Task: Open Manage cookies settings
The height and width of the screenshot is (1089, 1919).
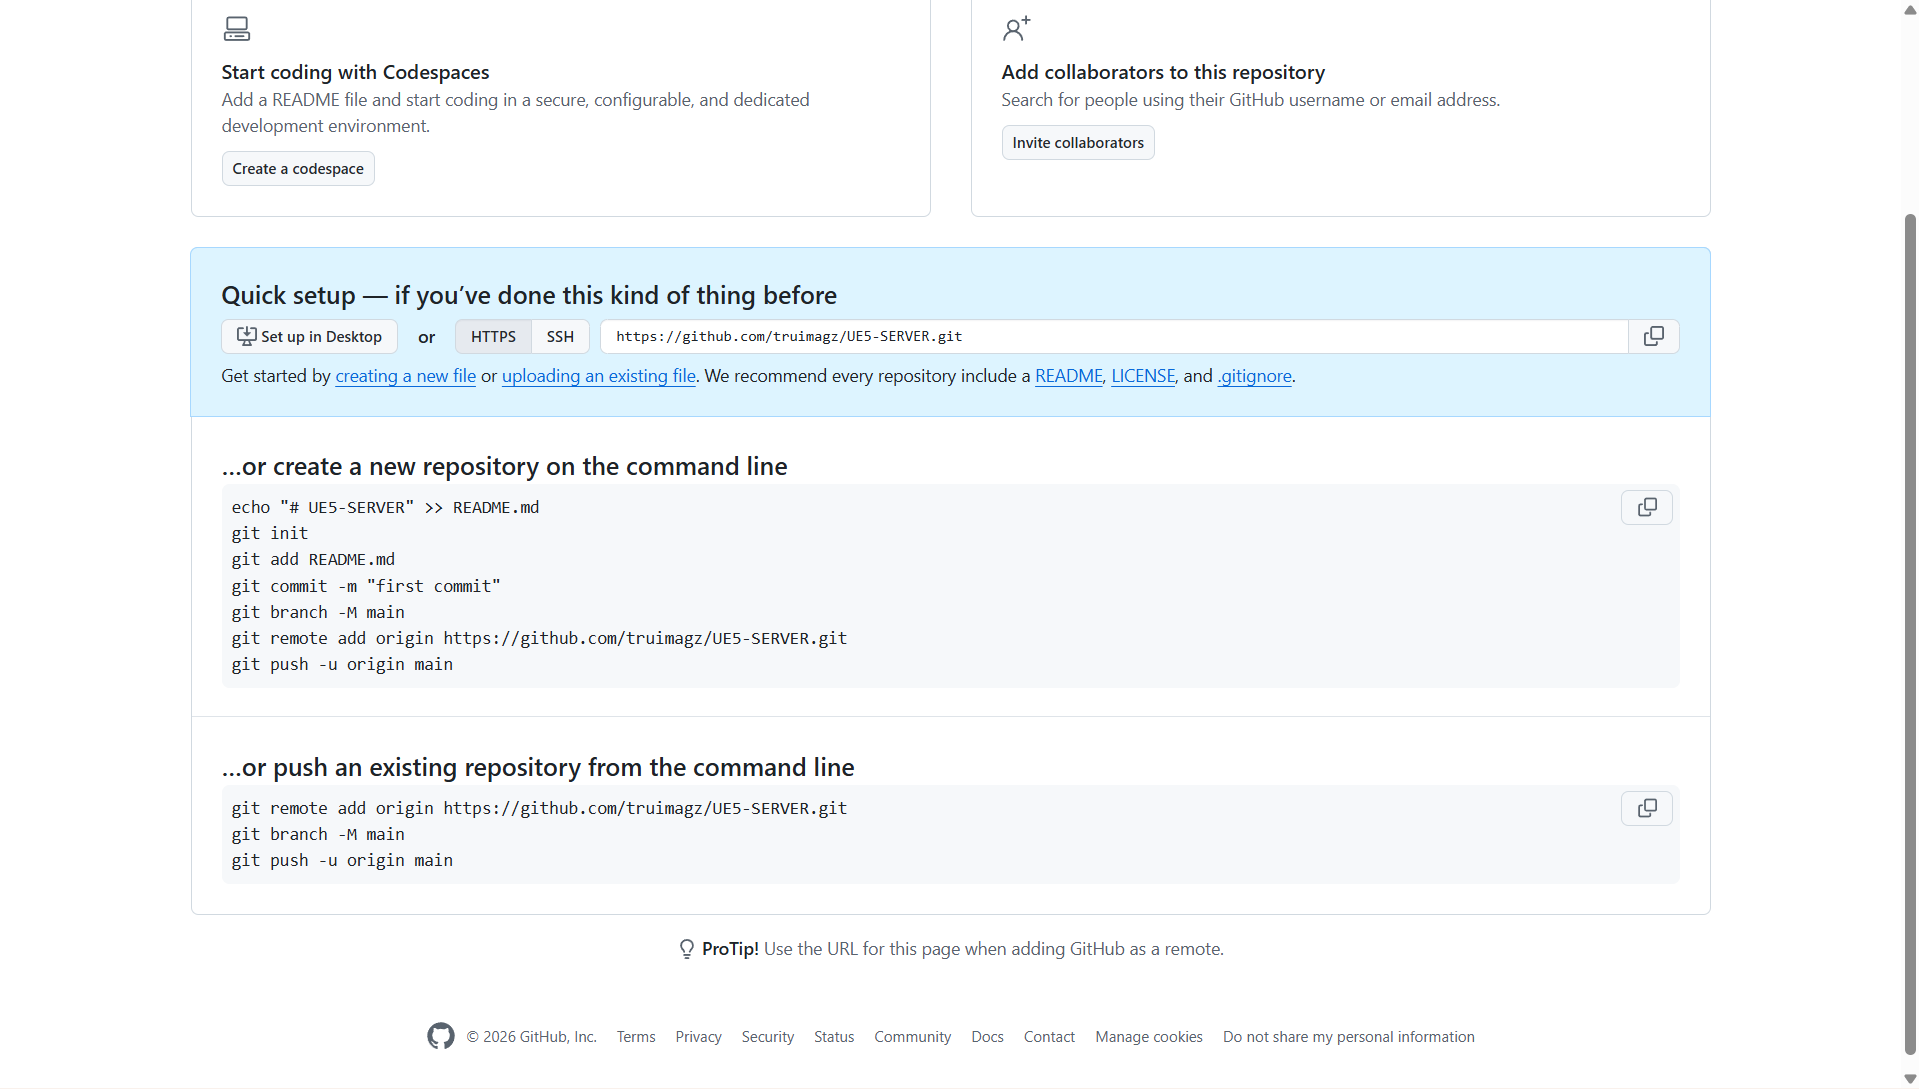Action: coord(1149,1037)
